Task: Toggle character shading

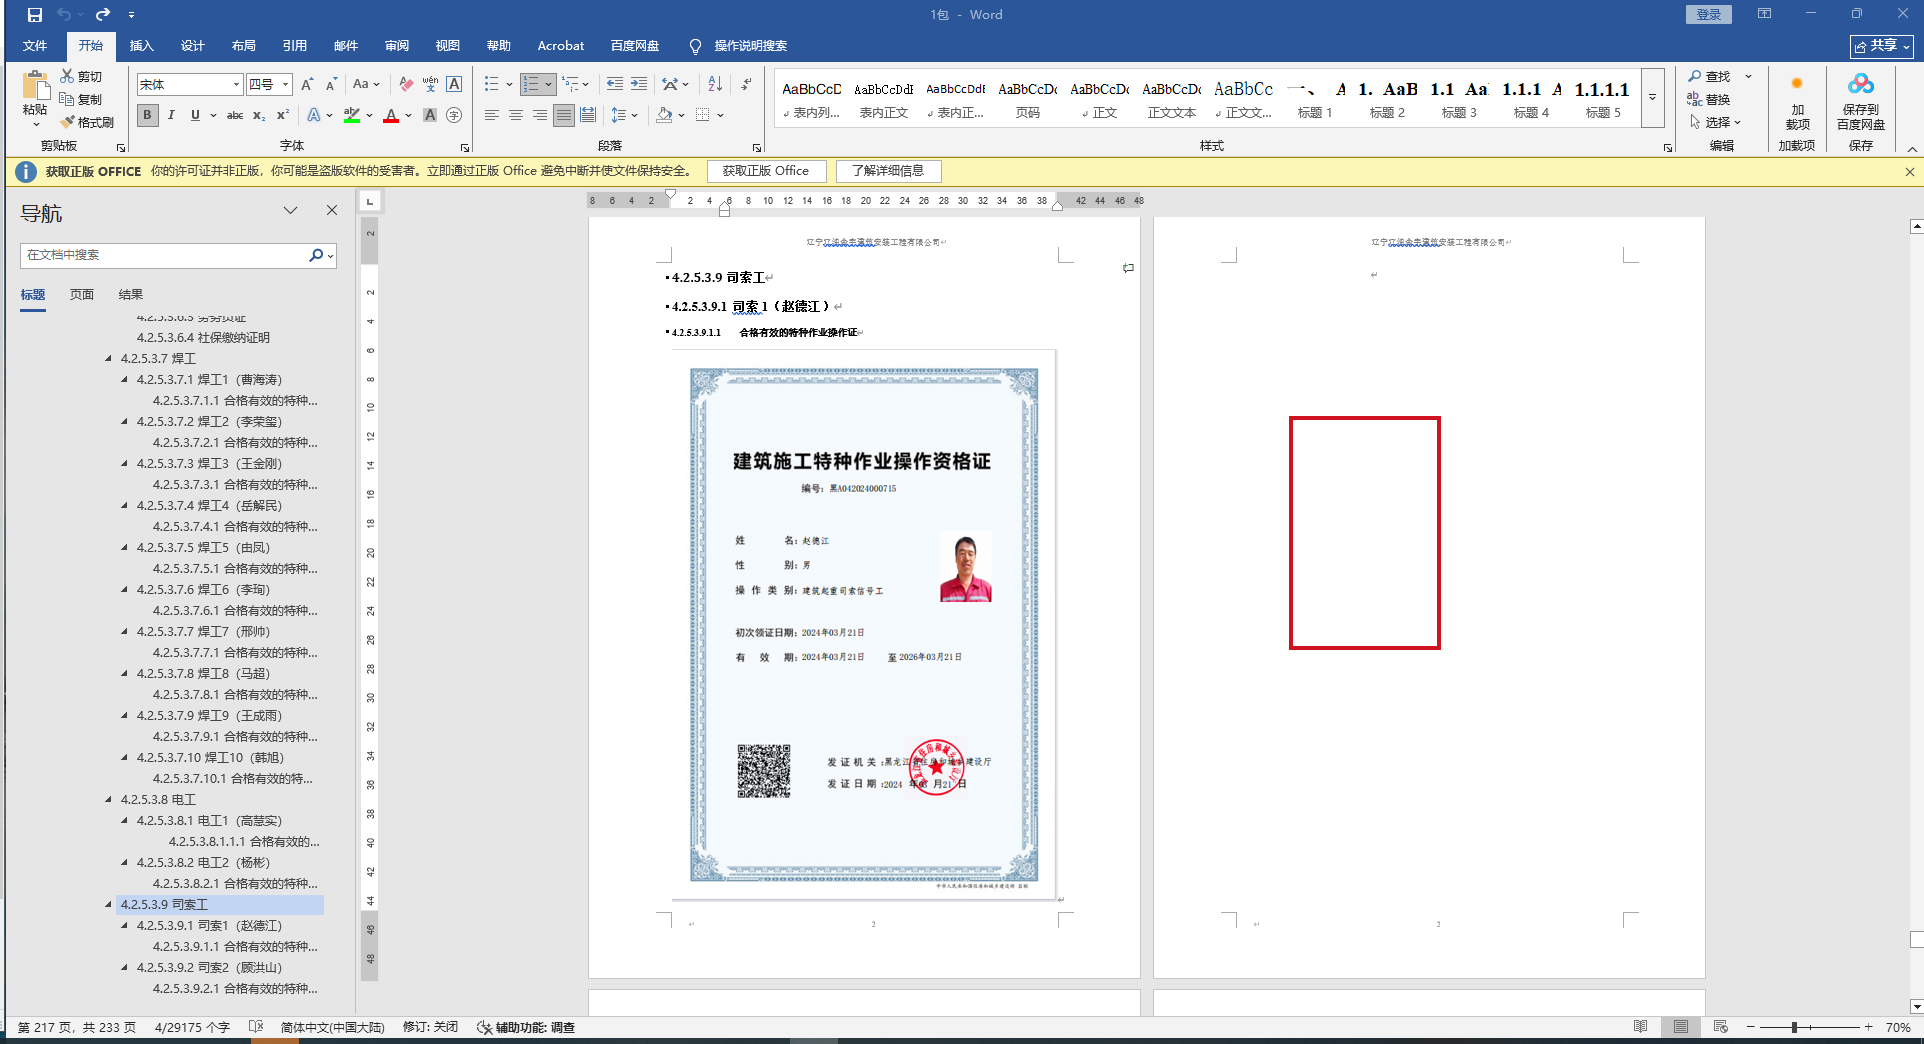Action: point(430,115)
